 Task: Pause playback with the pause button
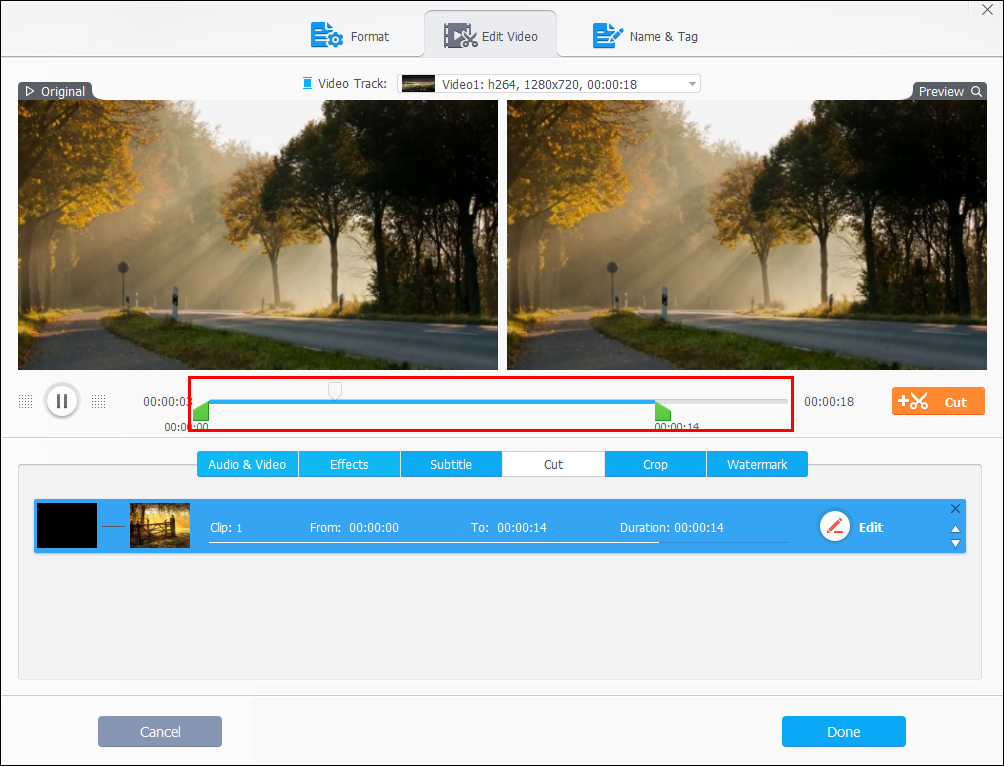click(x=62, y=402)
